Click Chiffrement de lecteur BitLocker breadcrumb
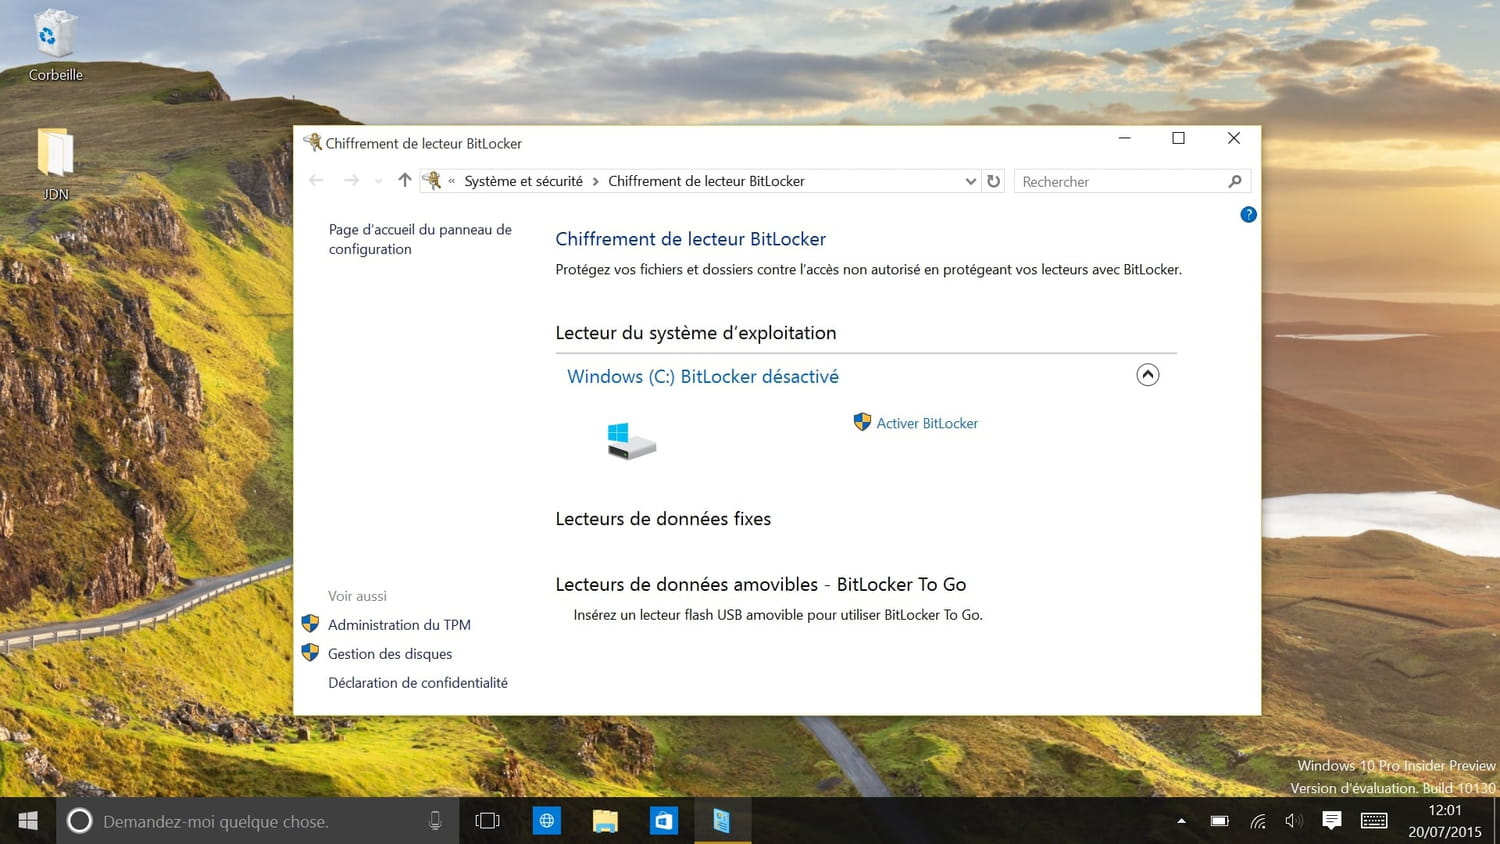Image resolution: width=1500 pixels, height=844 pixels. 706,181
